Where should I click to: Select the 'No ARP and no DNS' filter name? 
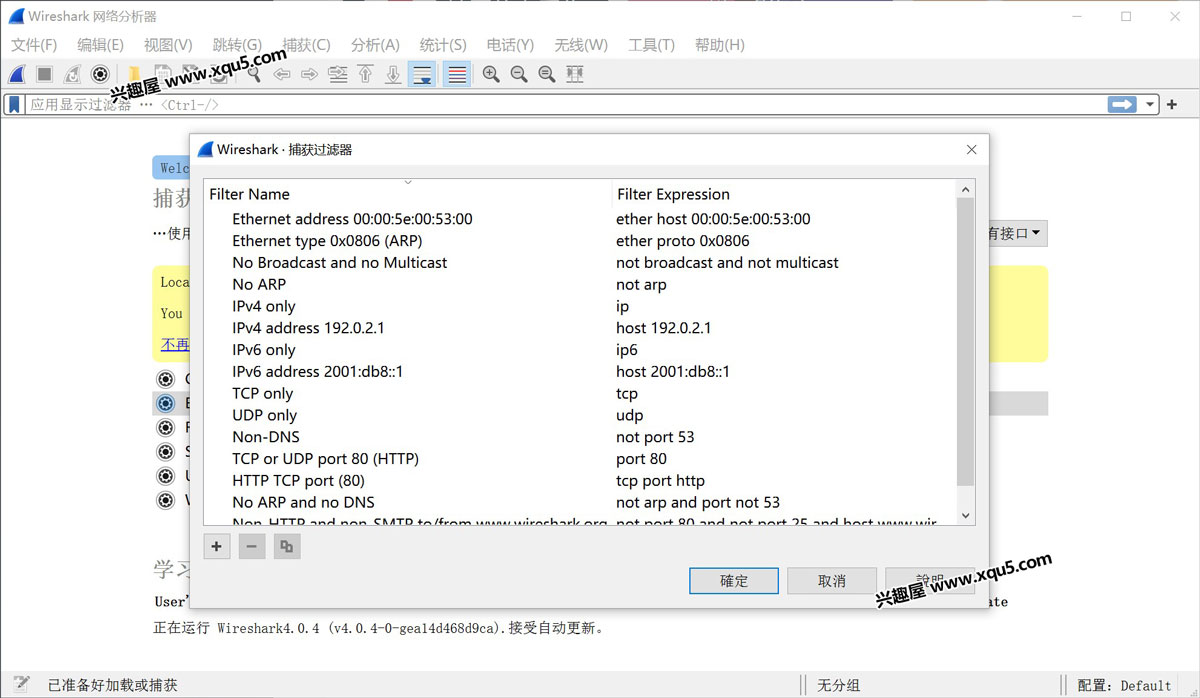click(x=303, y=503)
